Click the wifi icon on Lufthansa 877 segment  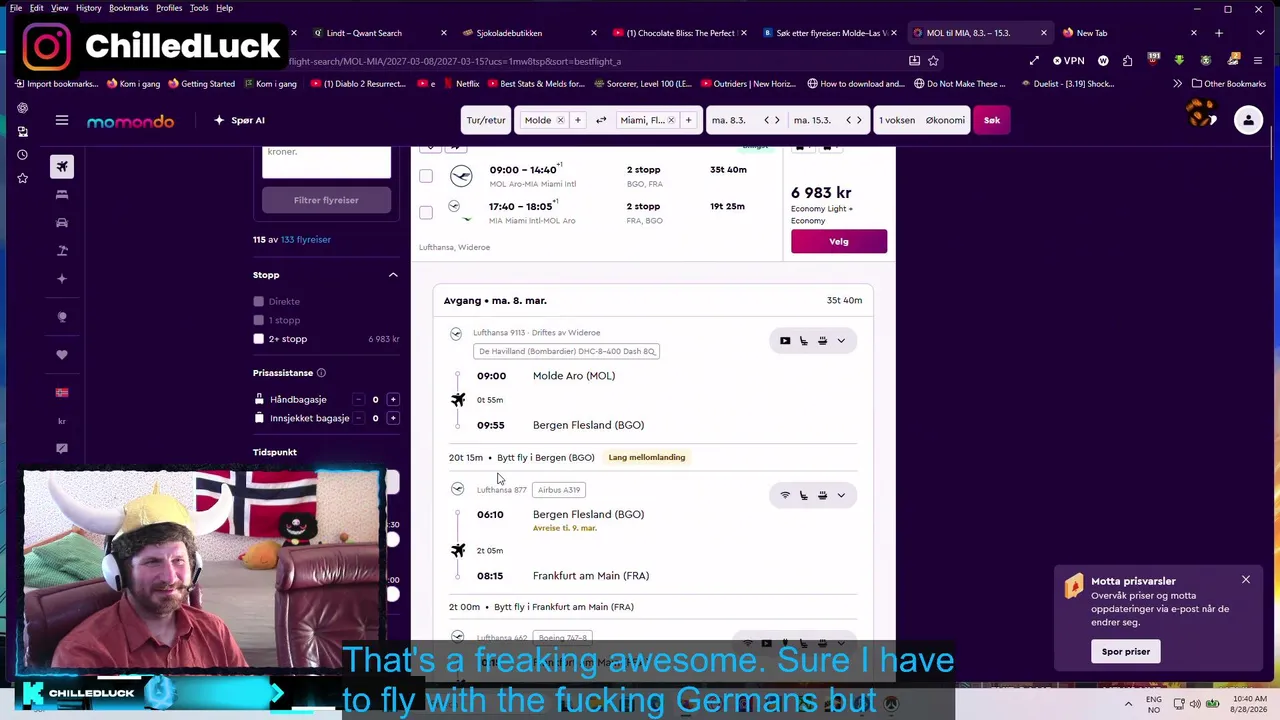point(785,495)
